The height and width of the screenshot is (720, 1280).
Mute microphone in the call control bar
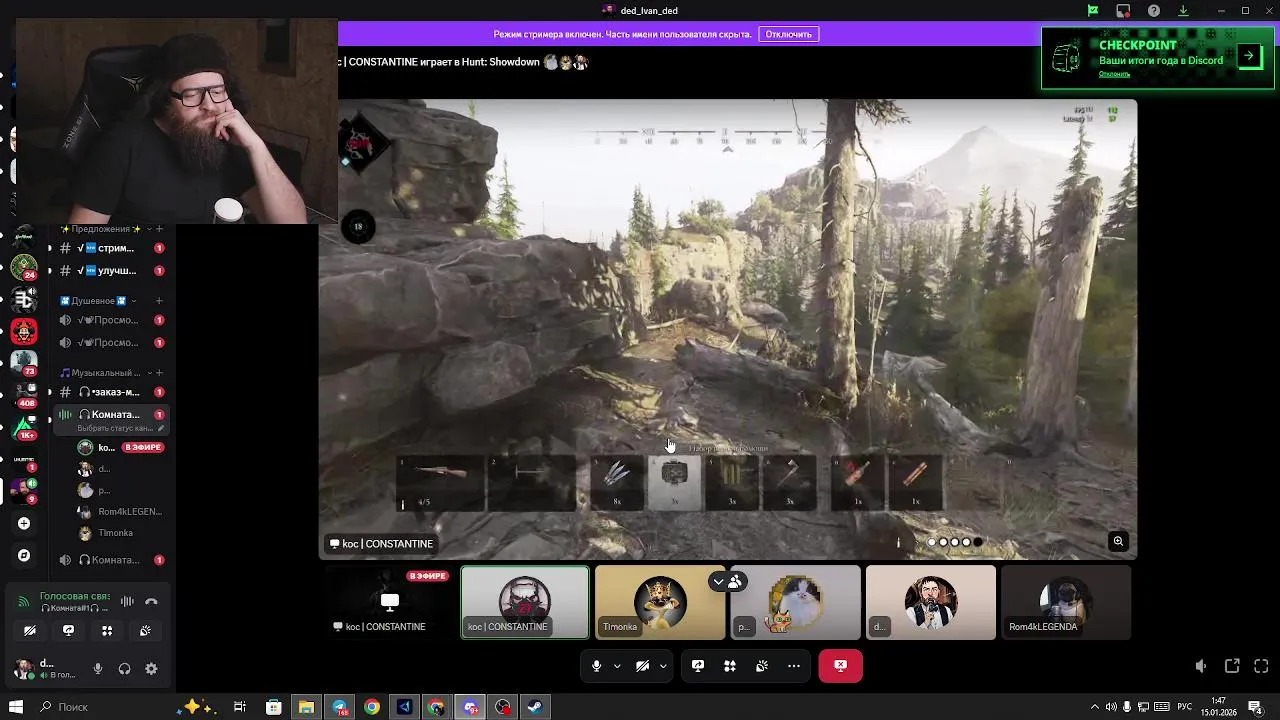596,666
